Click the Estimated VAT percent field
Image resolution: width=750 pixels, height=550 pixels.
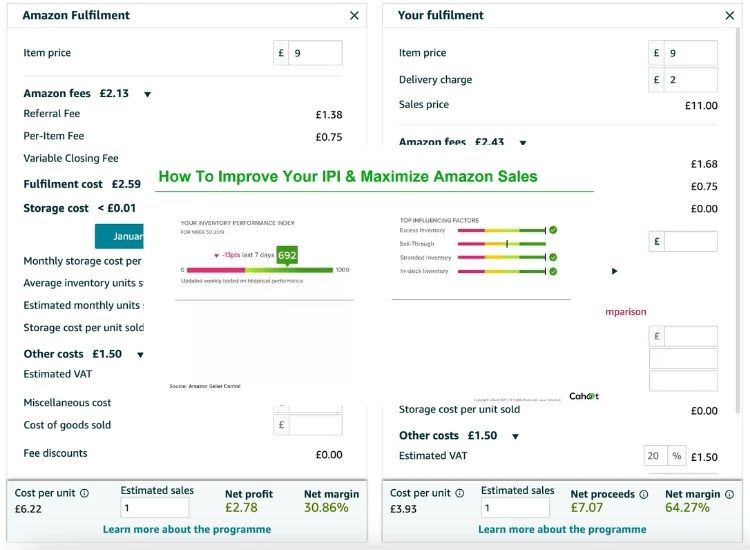pos(655,456)
